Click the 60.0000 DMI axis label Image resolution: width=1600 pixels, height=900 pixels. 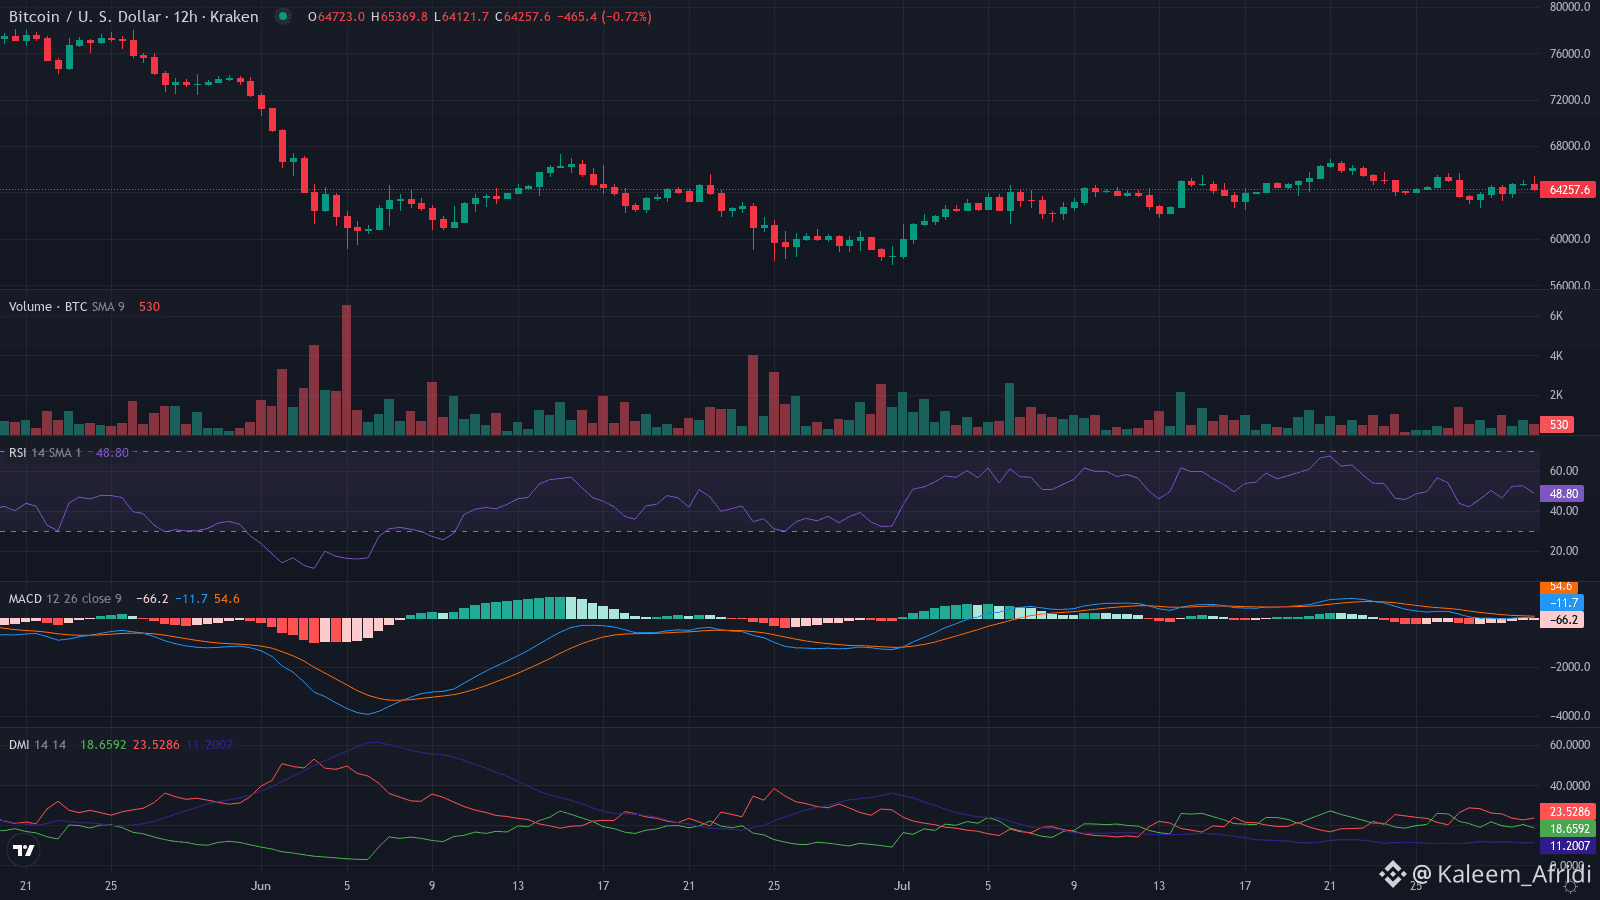coord(1570,745)
